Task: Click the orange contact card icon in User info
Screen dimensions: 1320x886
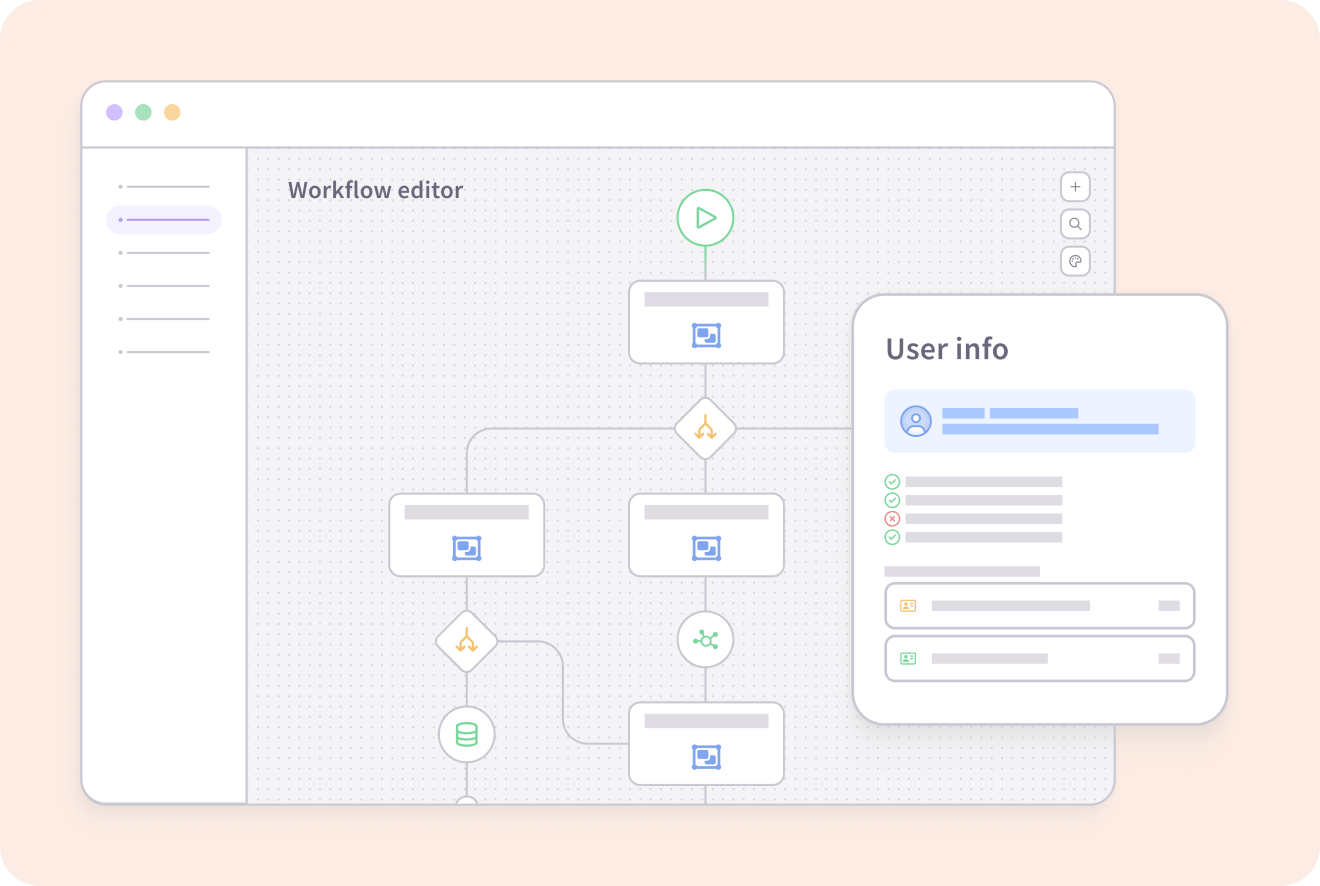Action: pos(908,605)
